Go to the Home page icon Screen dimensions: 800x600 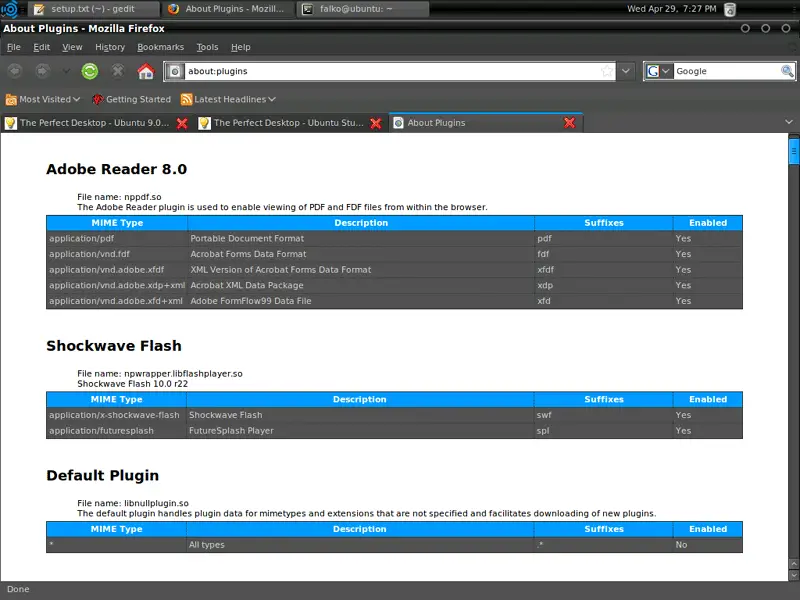pos(146,71)
